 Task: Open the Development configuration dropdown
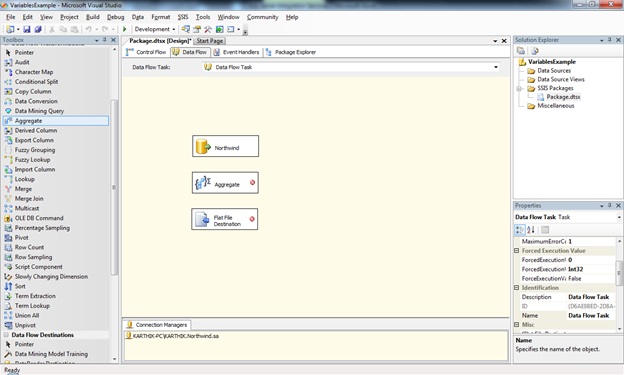click(173, 29)
